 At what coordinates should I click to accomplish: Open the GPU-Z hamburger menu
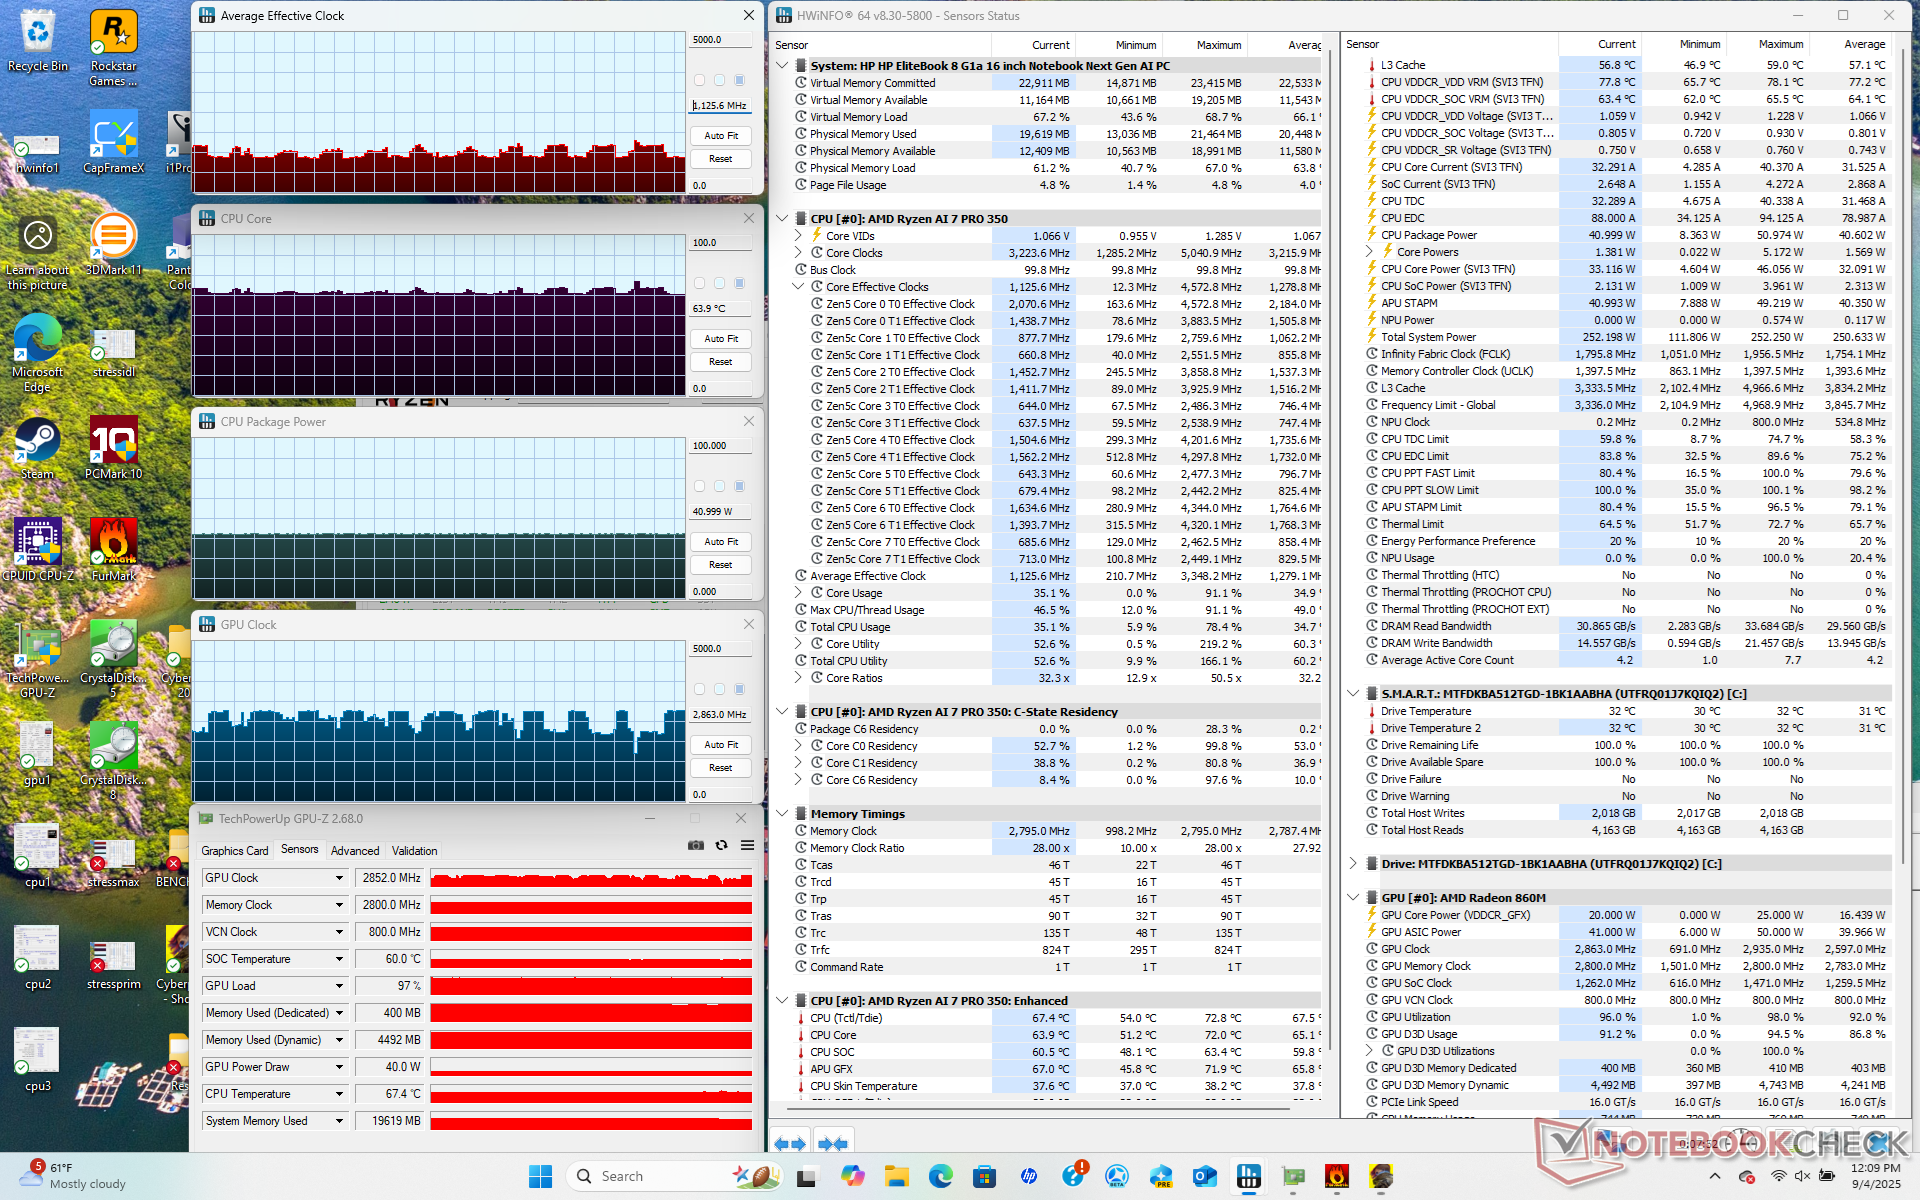click(x=747, y=845)
